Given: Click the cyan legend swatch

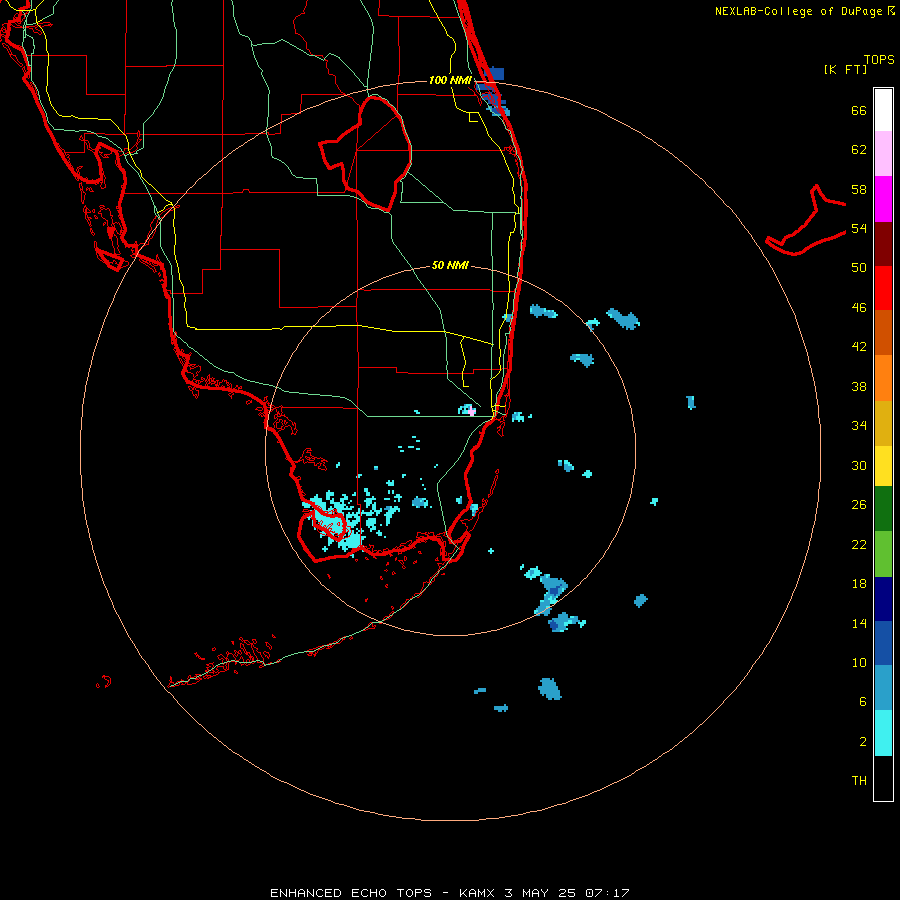Looking at the screenshot, I should 883,733.
